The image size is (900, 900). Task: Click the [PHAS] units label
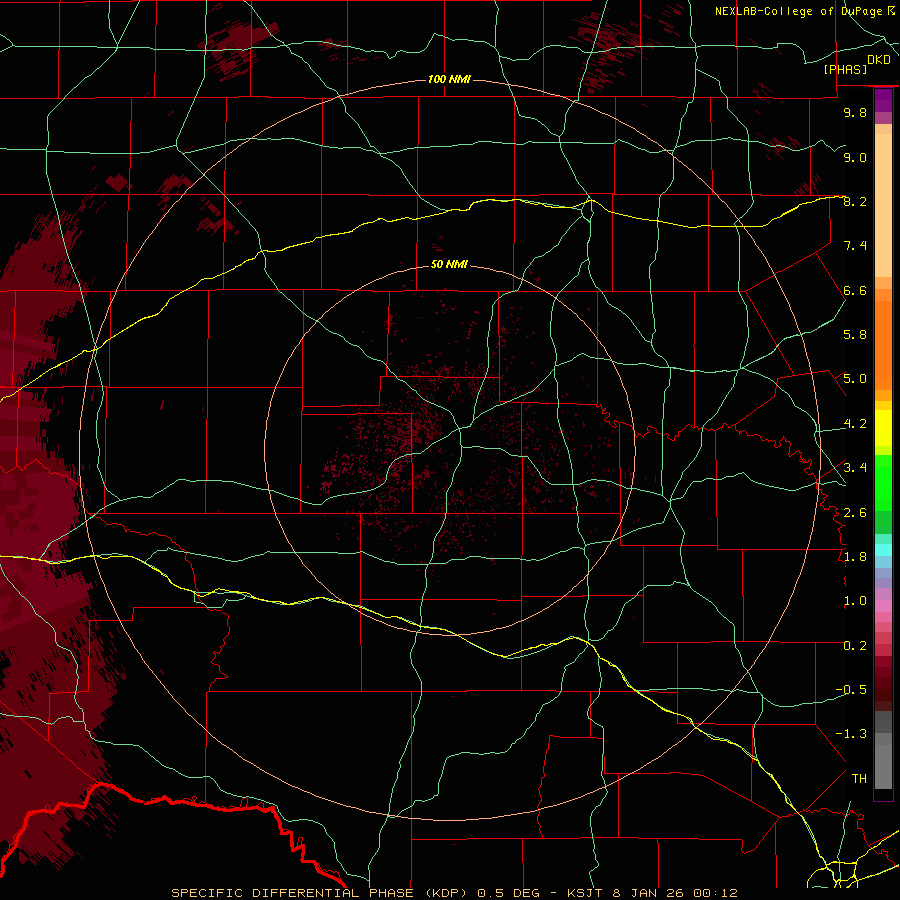coord(845,69)
